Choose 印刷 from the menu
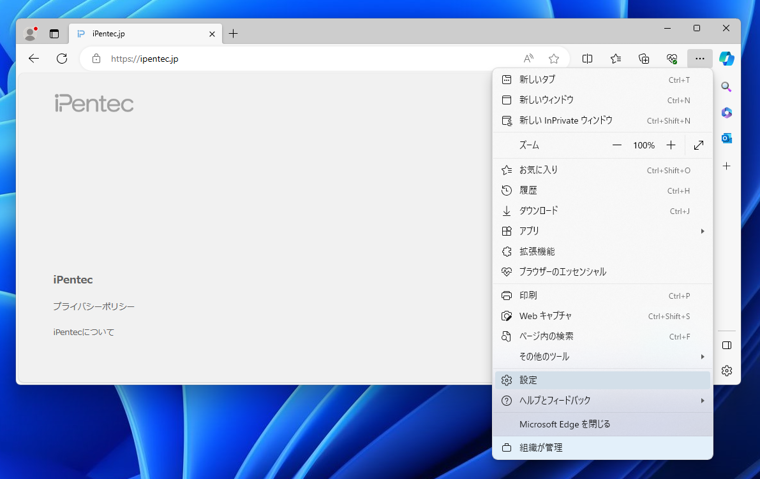This screenshot has width=760, height=479. (602, 296)
